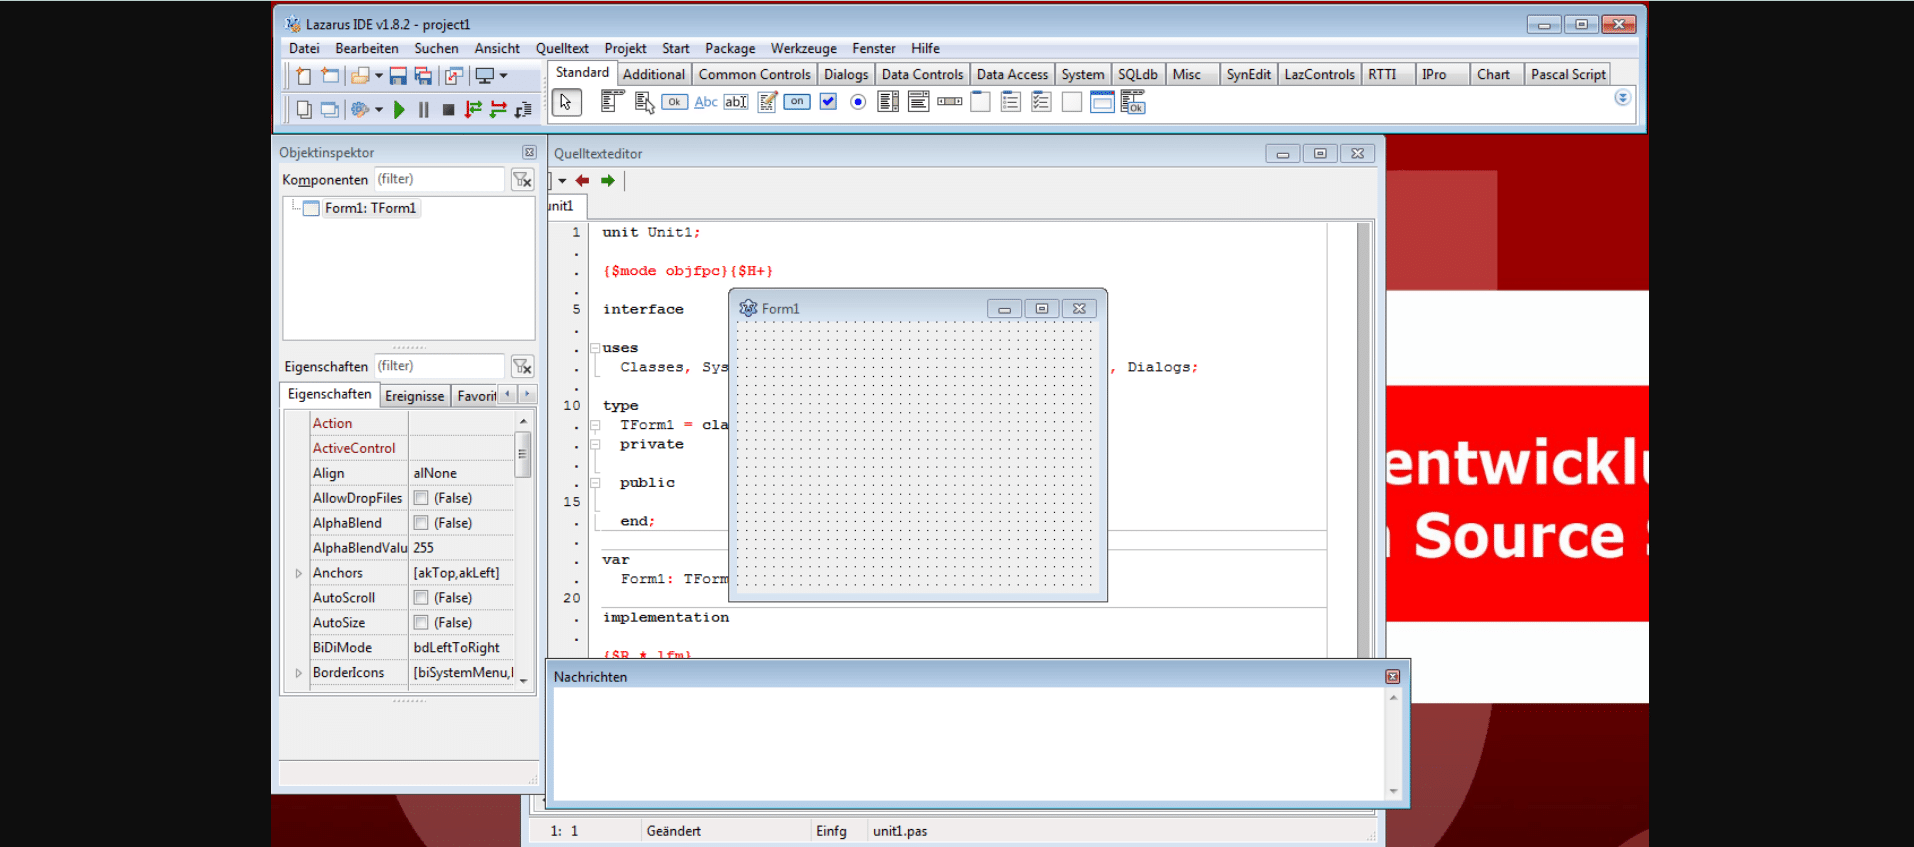This screenshot has height=847, width=1914.
Task: Click the Pause button in the toolbar
Action: pyautogui.click(x=424, y=110)
